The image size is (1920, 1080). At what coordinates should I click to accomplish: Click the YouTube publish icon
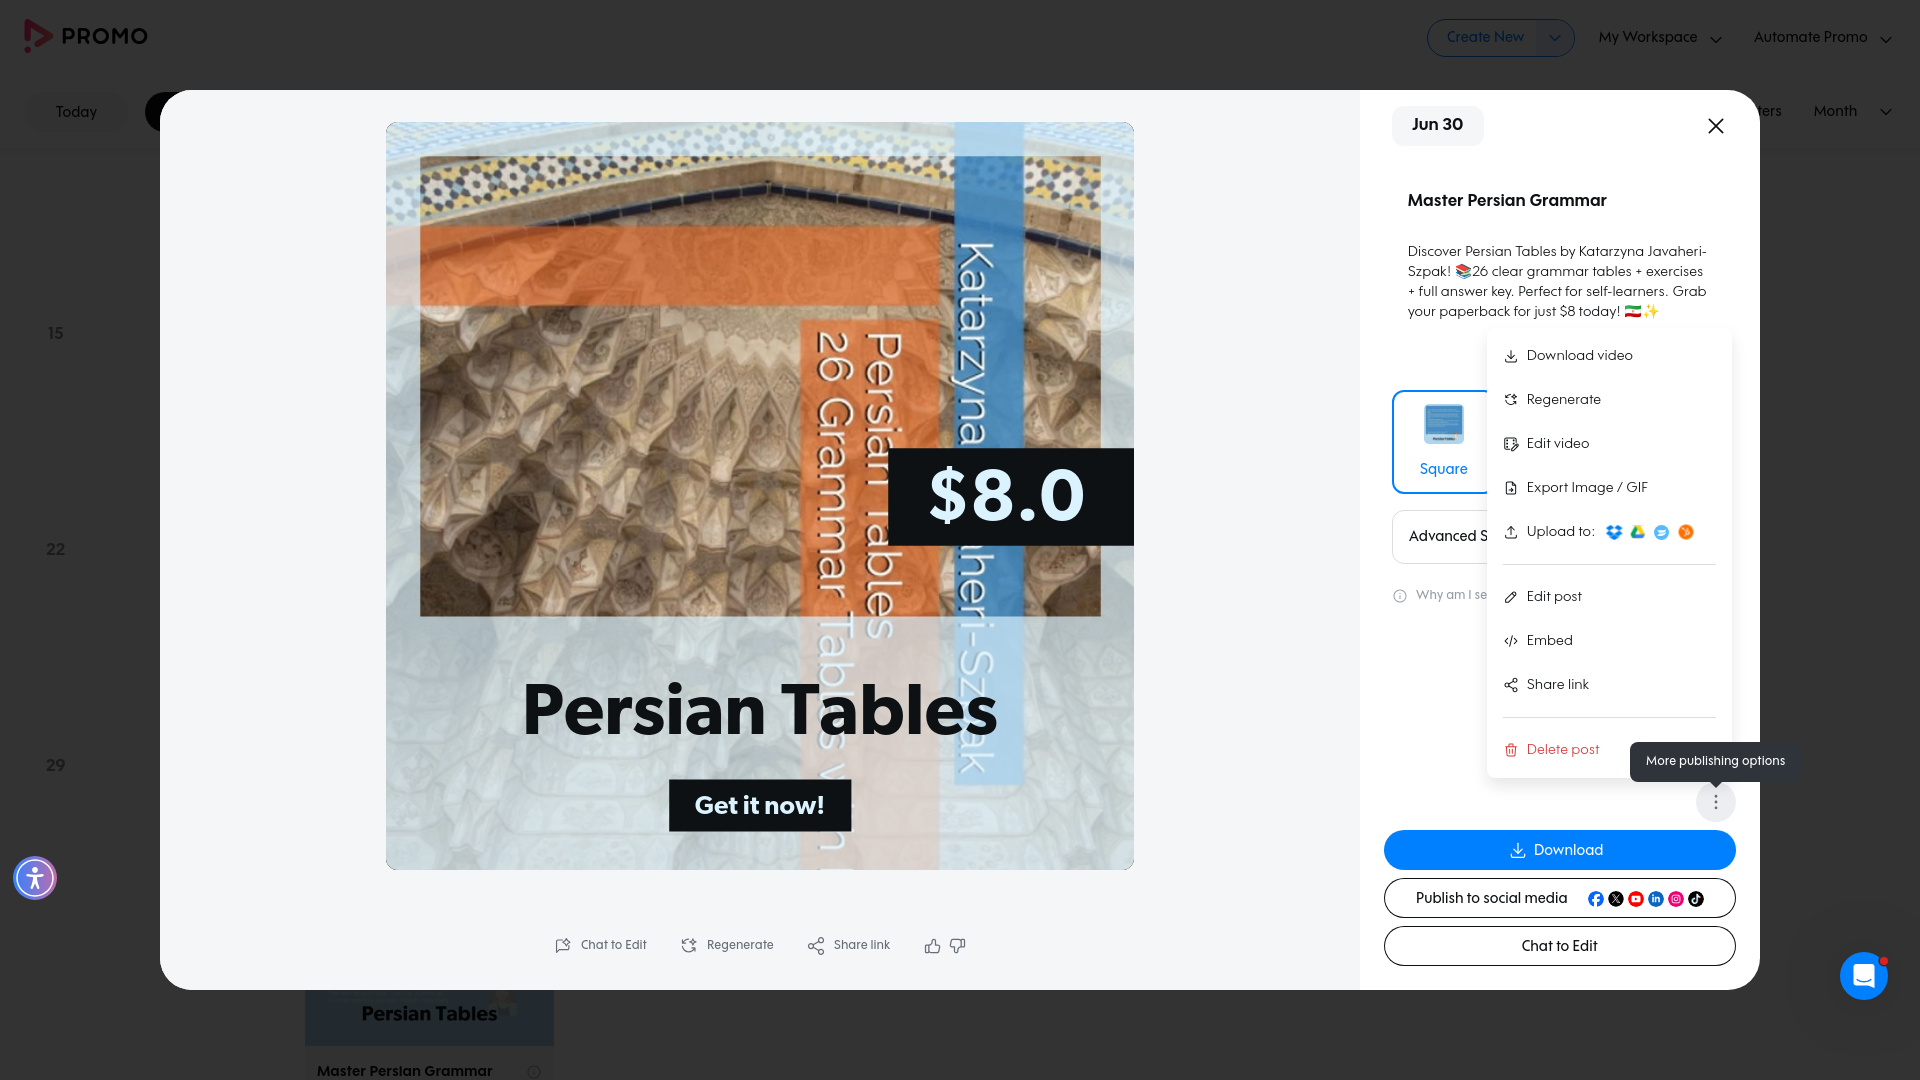tap(1636, 899)
